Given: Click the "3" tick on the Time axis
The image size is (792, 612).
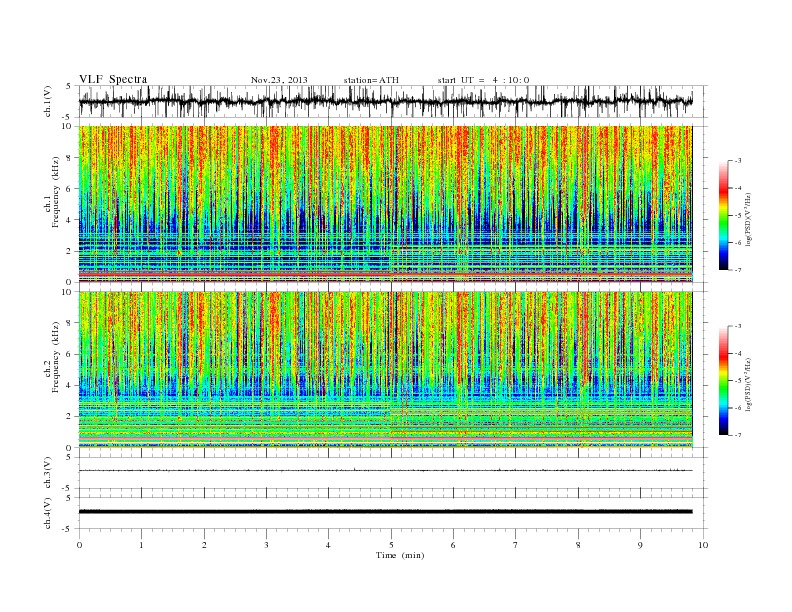Looking at the screenshot, I should [x=266, y=545].
